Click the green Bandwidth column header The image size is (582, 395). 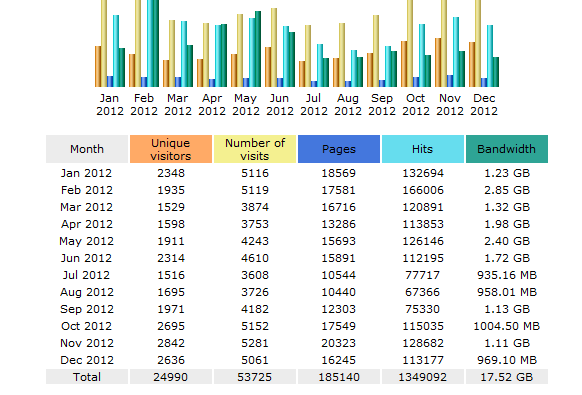pos(507,149)
